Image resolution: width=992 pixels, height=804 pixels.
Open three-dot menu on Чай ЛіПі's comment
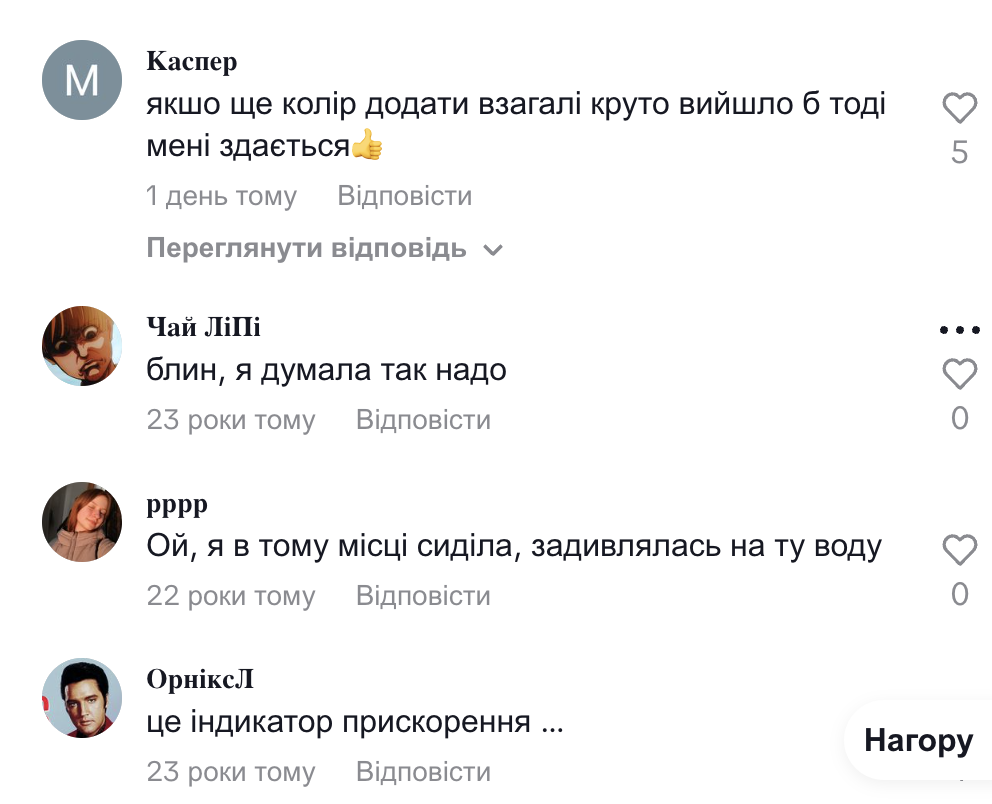pyautogui.click(x=959, y=330)
